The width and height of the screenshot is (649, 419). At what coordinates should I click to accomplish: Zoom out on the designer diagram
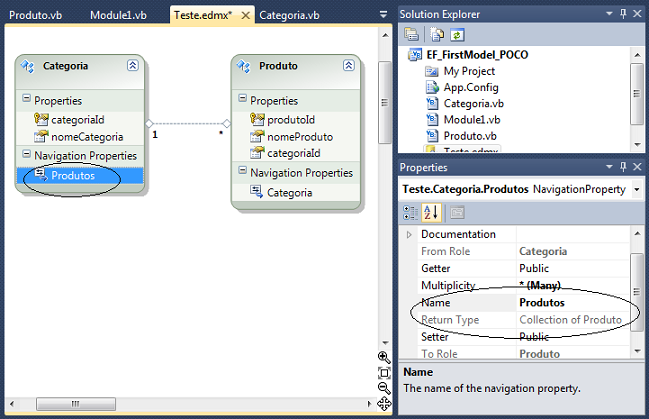tap(384, 388)
